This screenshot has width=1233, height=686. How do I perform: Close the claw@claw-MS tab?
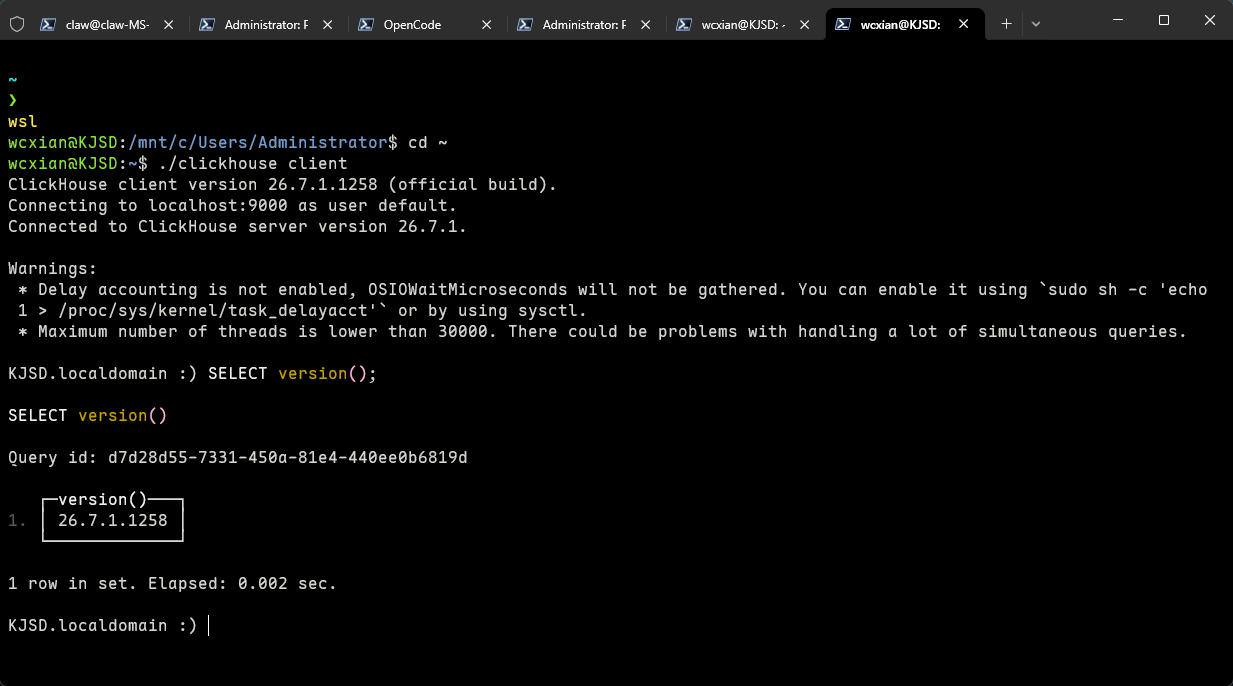point(169,24)
